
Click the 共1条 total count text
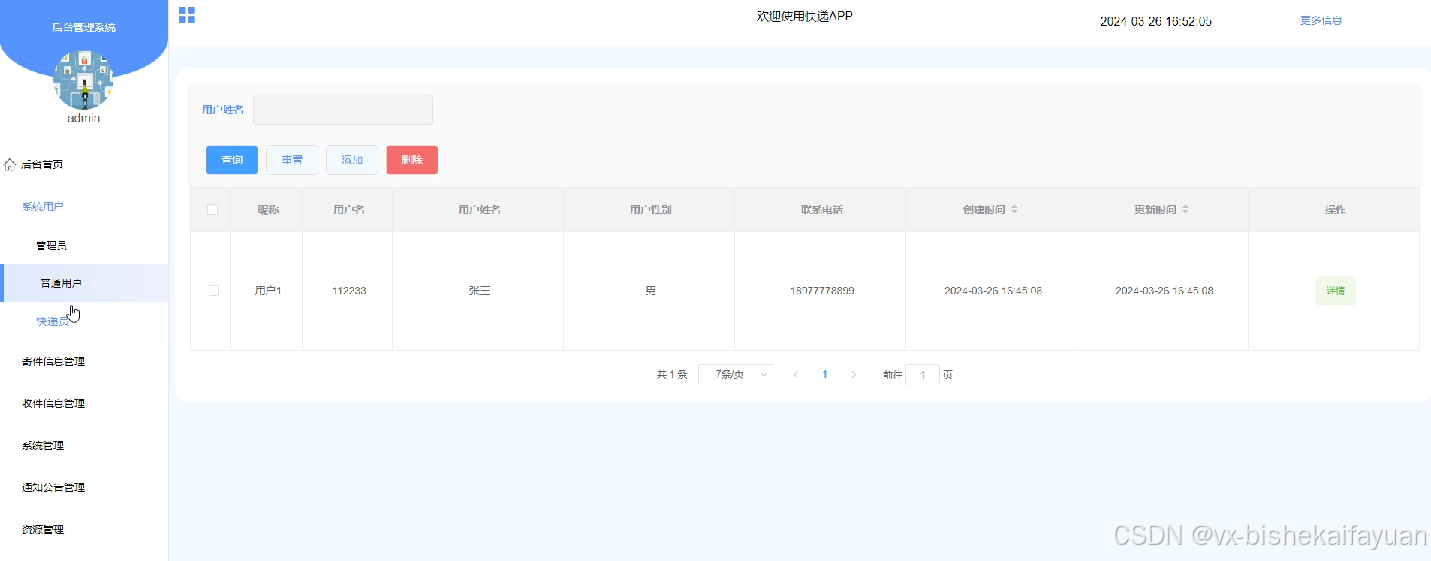tap(672, 375)
